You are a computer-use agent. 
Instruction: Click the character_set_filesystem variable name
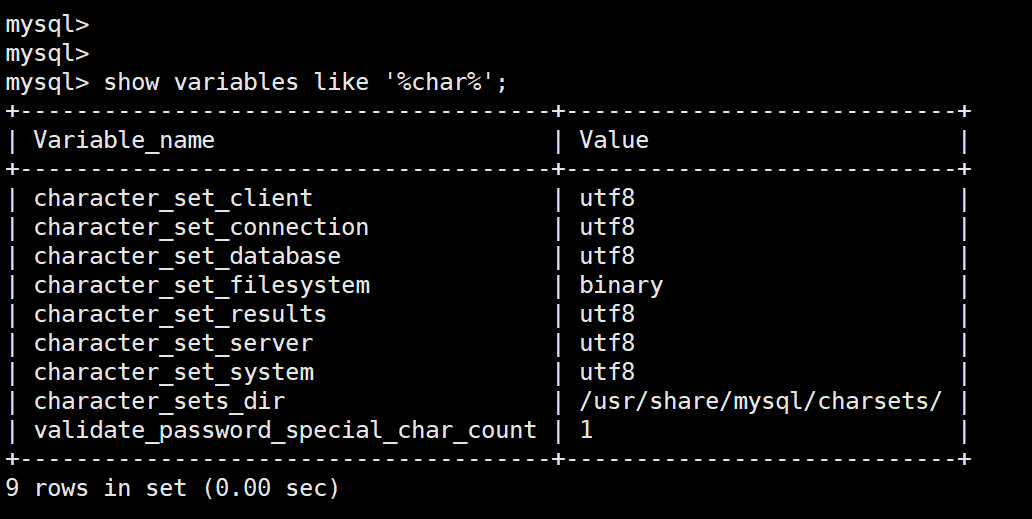pyautogui.click(x=201, y=285)
